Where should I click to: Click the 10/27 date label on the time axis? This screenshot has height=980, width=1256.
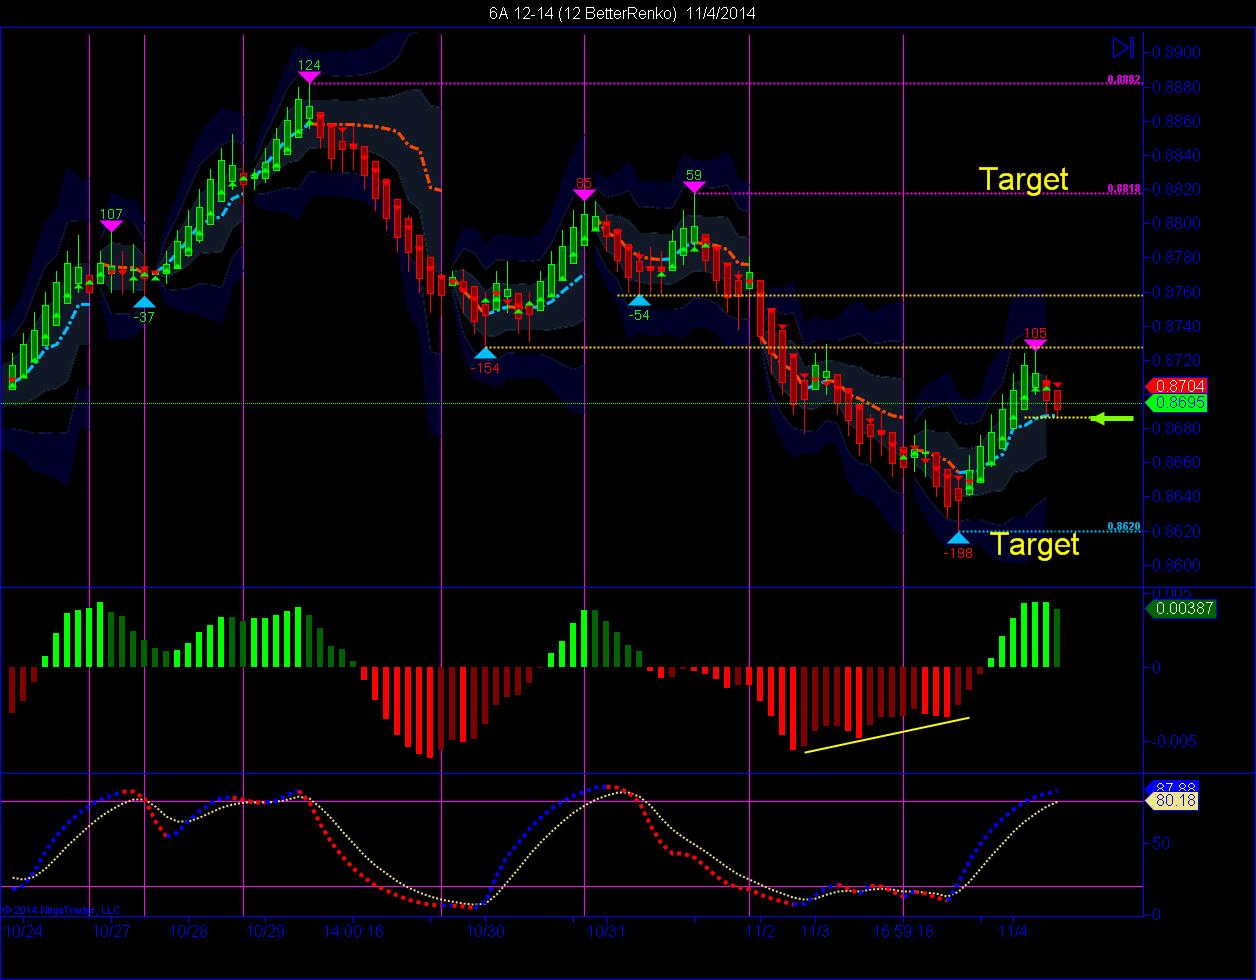tap(111, 930)
